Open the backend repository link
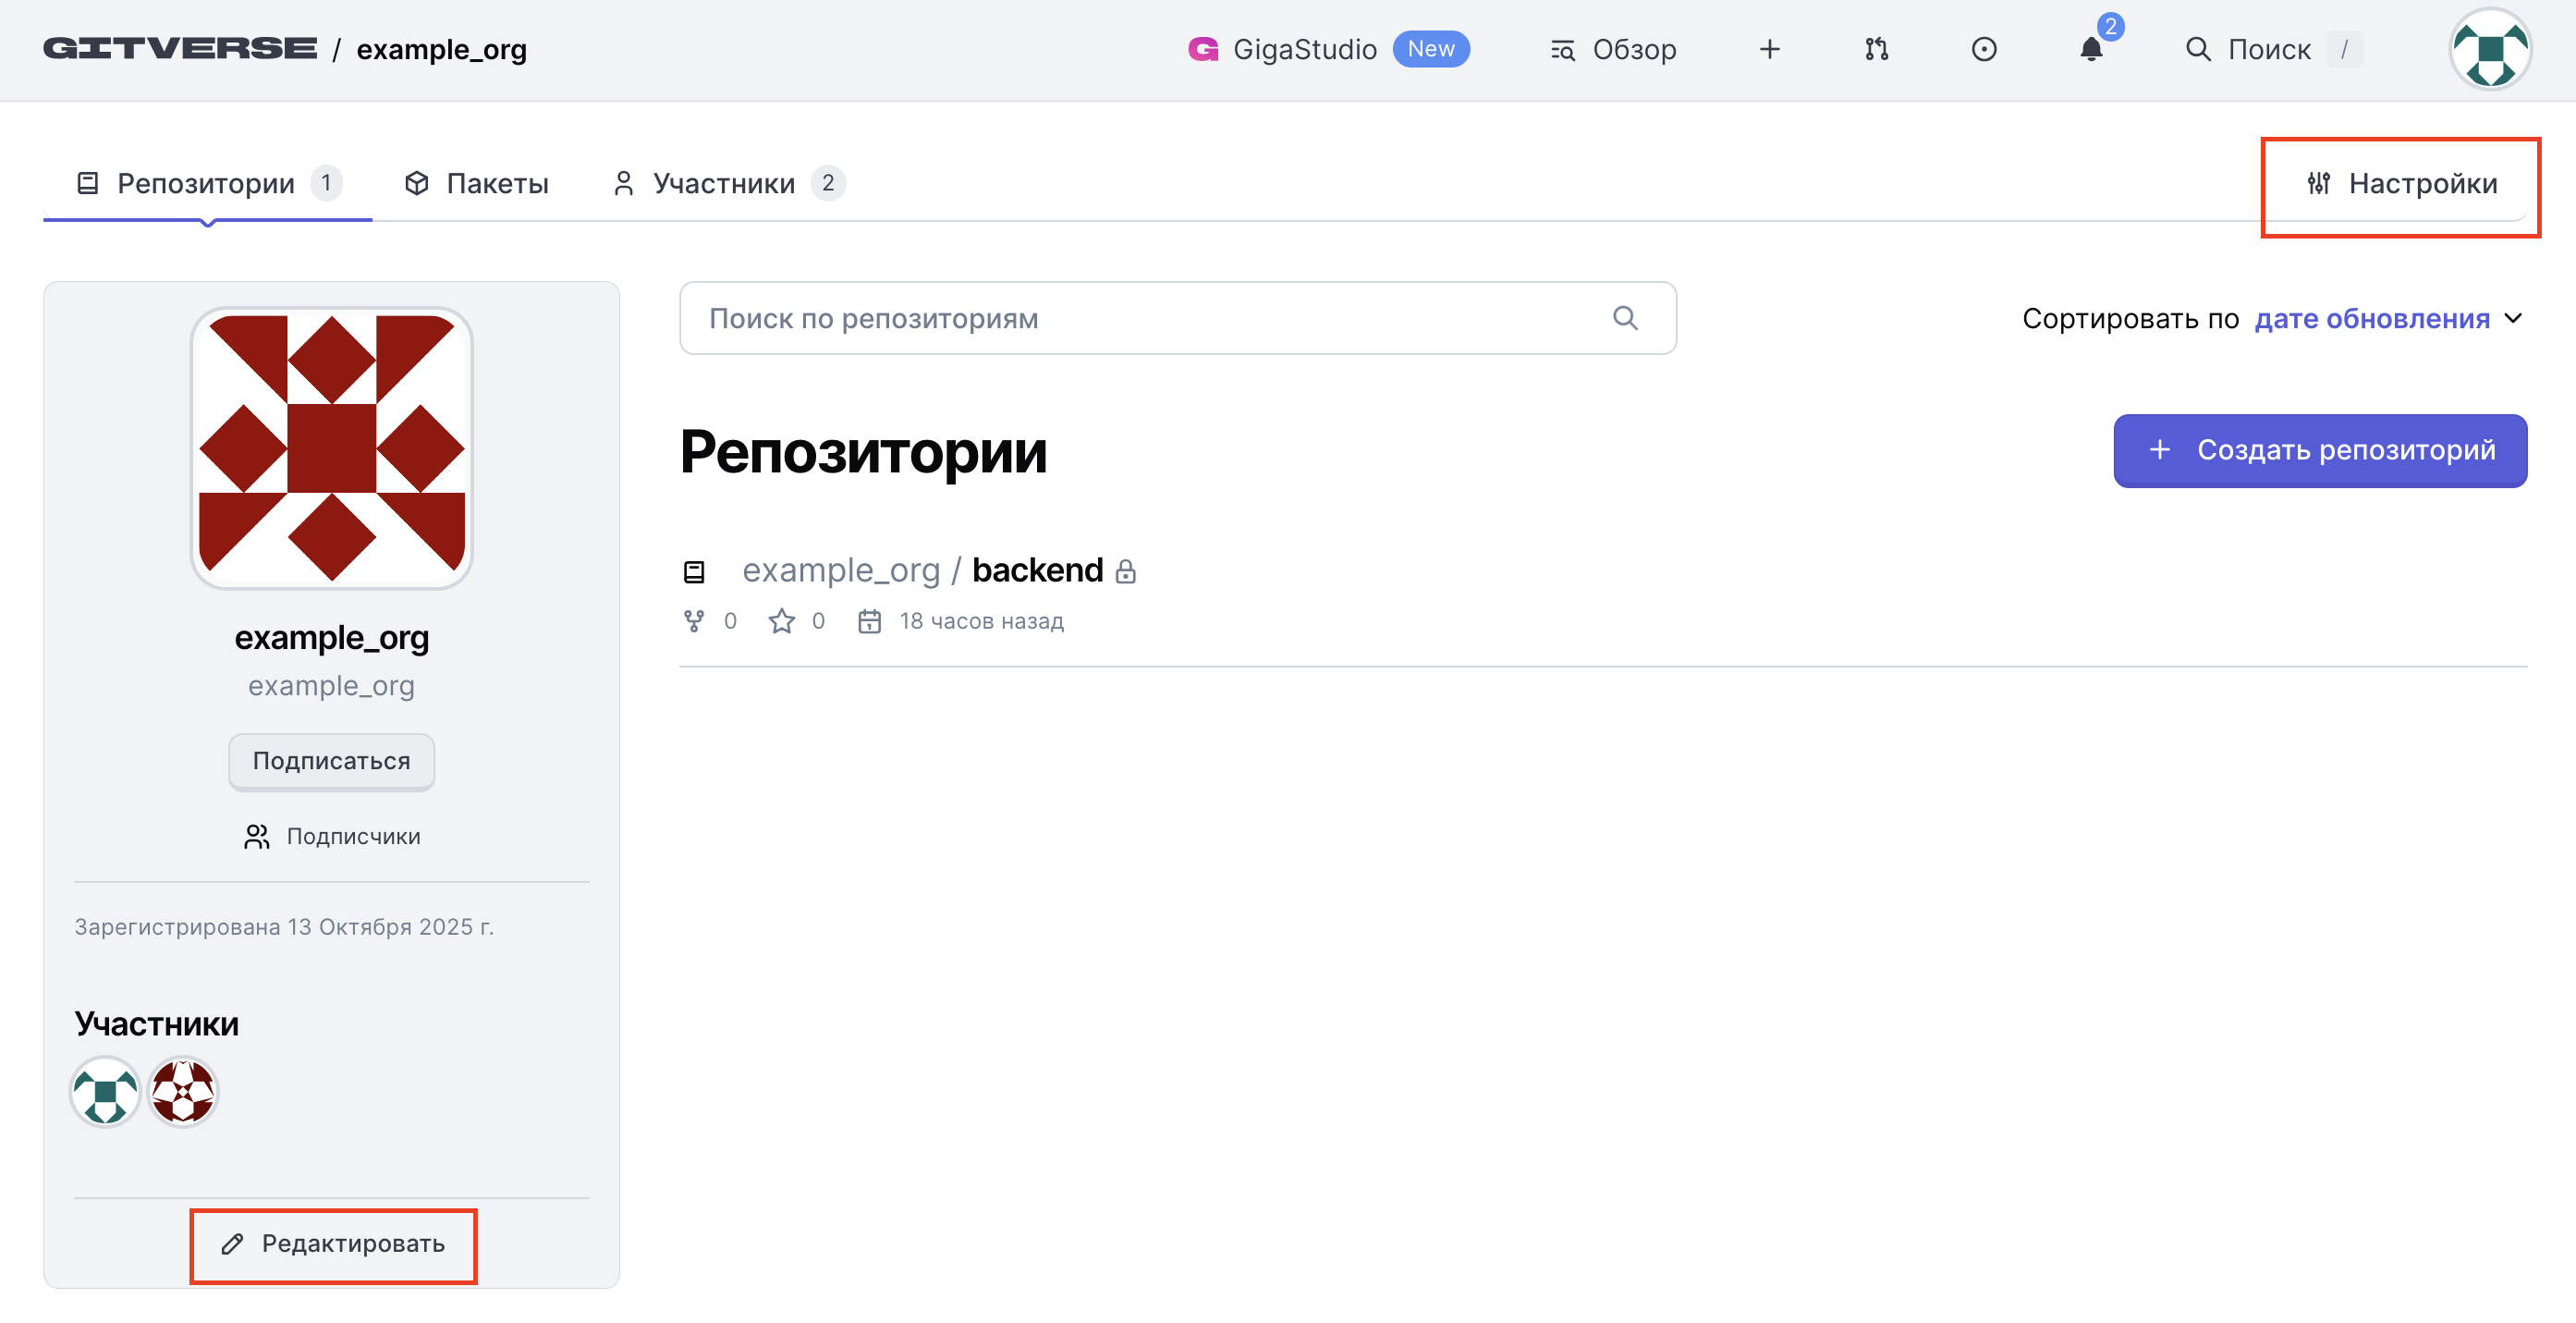Viewport: 2576px width, 1323px height. coord(1037,570)
